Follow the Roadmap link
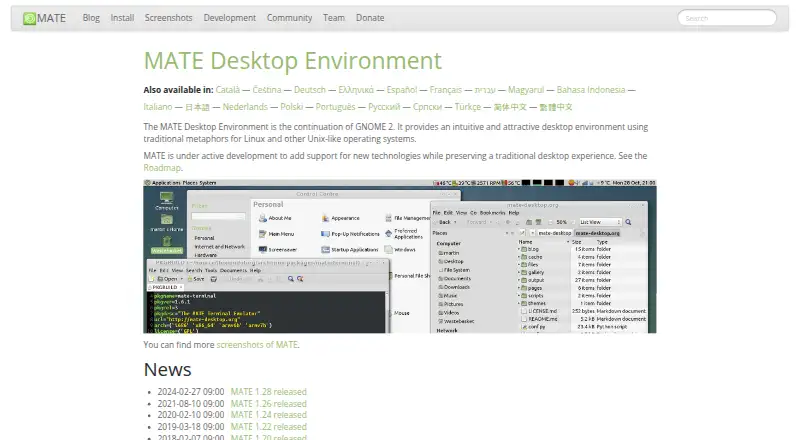Viewport: 800px width, 440px height. 162,168
